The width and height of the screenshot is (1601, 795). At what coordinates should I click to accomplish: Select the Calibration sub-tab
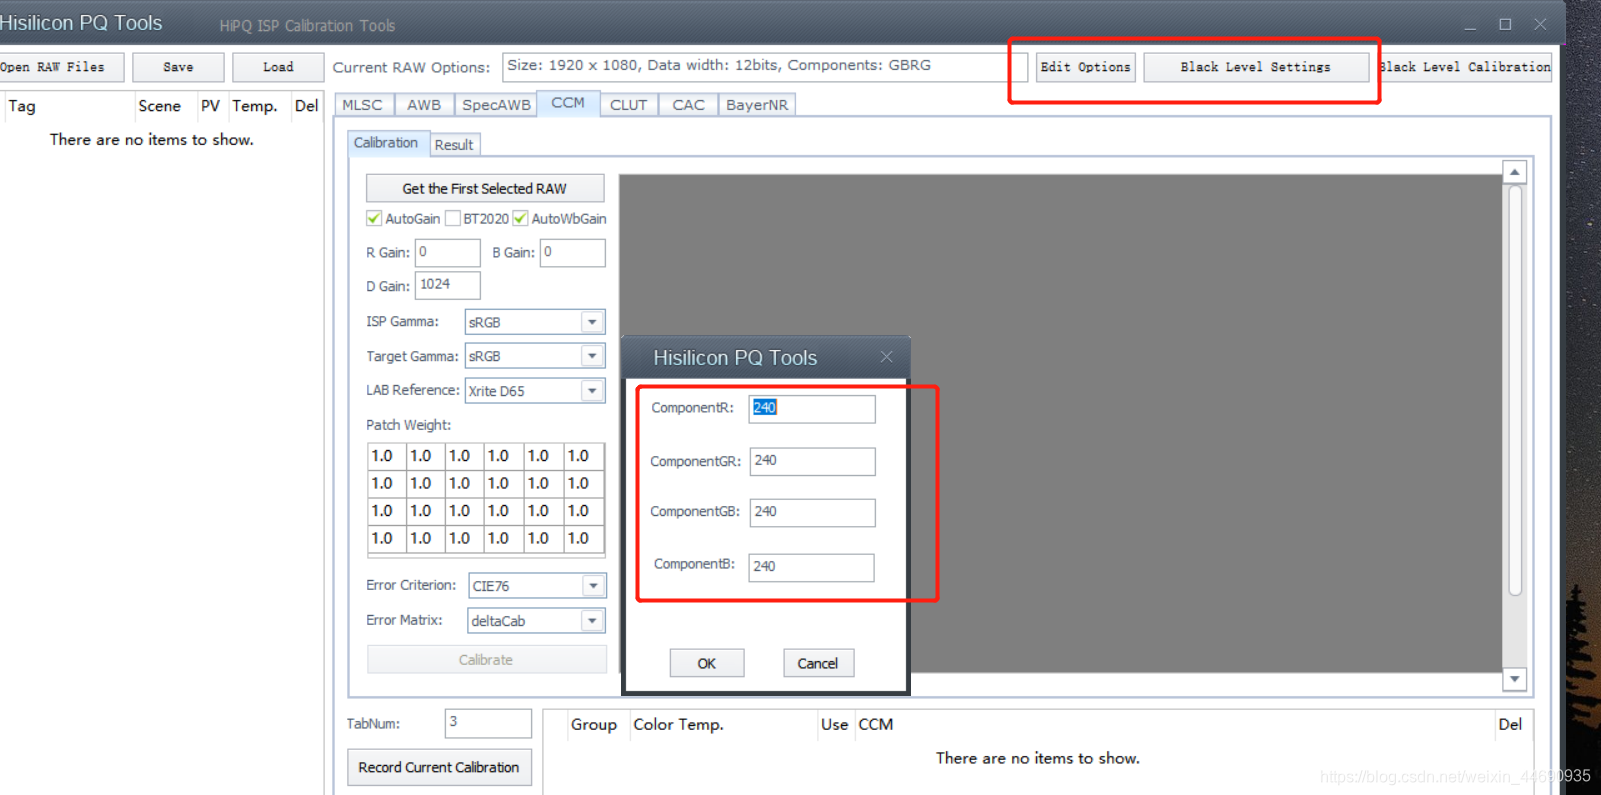point(386,143)
